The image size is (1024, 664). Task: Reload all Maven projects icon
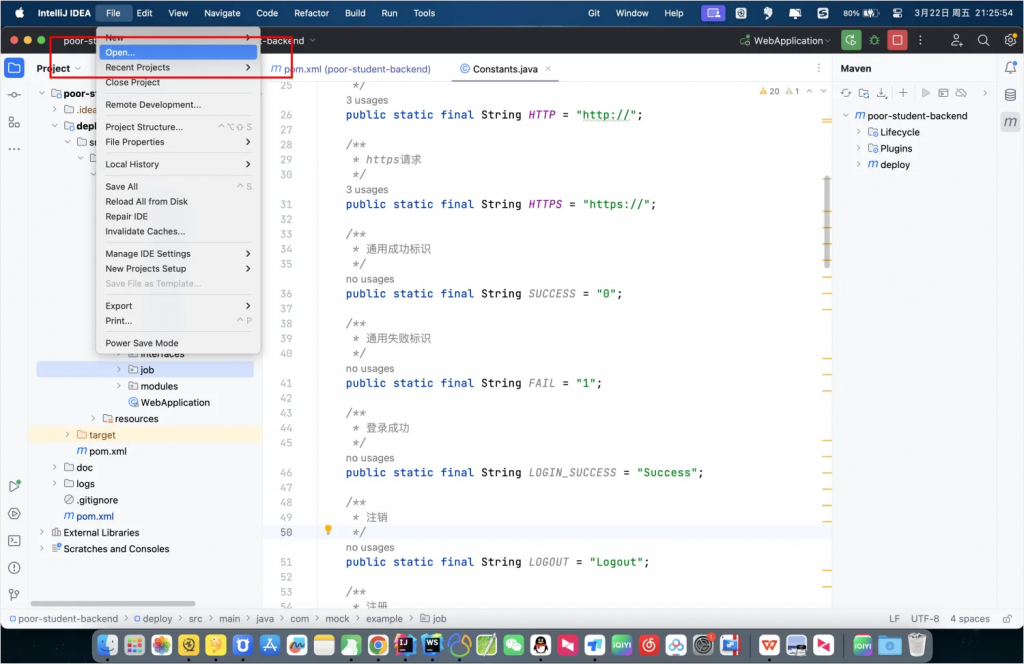coord(846,93)
